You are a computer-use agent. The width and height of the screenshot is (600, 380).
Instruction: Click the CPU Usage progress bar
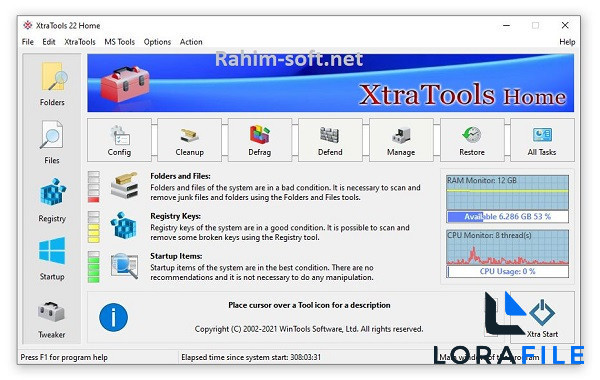(507, 271)
